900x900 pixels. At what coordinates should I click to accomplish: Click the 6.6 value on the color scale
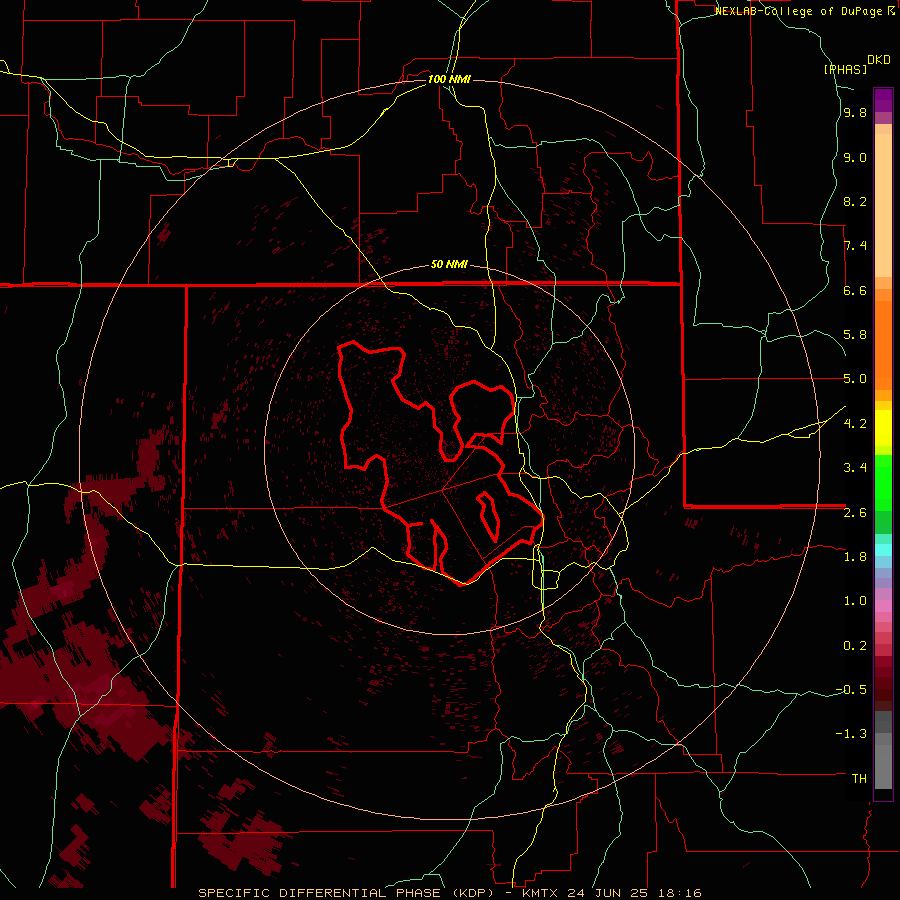click(855, 290)
